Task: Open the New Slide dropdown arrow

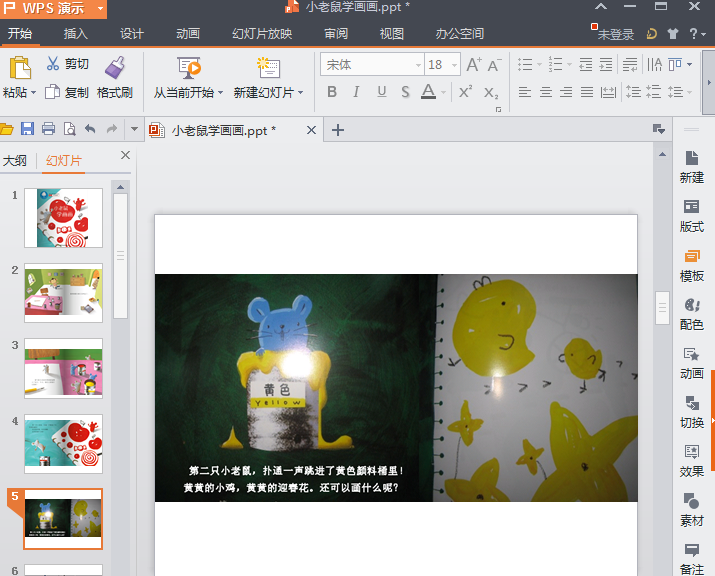Action: [x=301, y=93]
